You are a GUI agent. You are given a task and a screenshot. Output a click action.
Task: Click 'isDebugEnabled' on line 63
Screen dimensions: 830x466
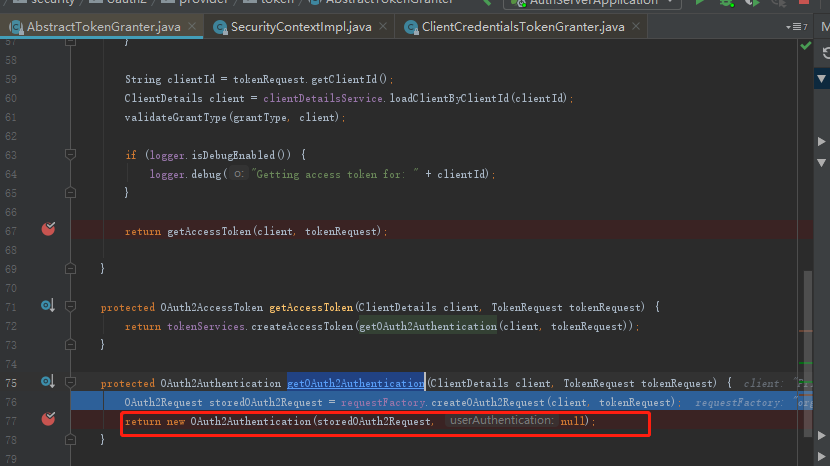pyautogui.click(x=233, y=155)
